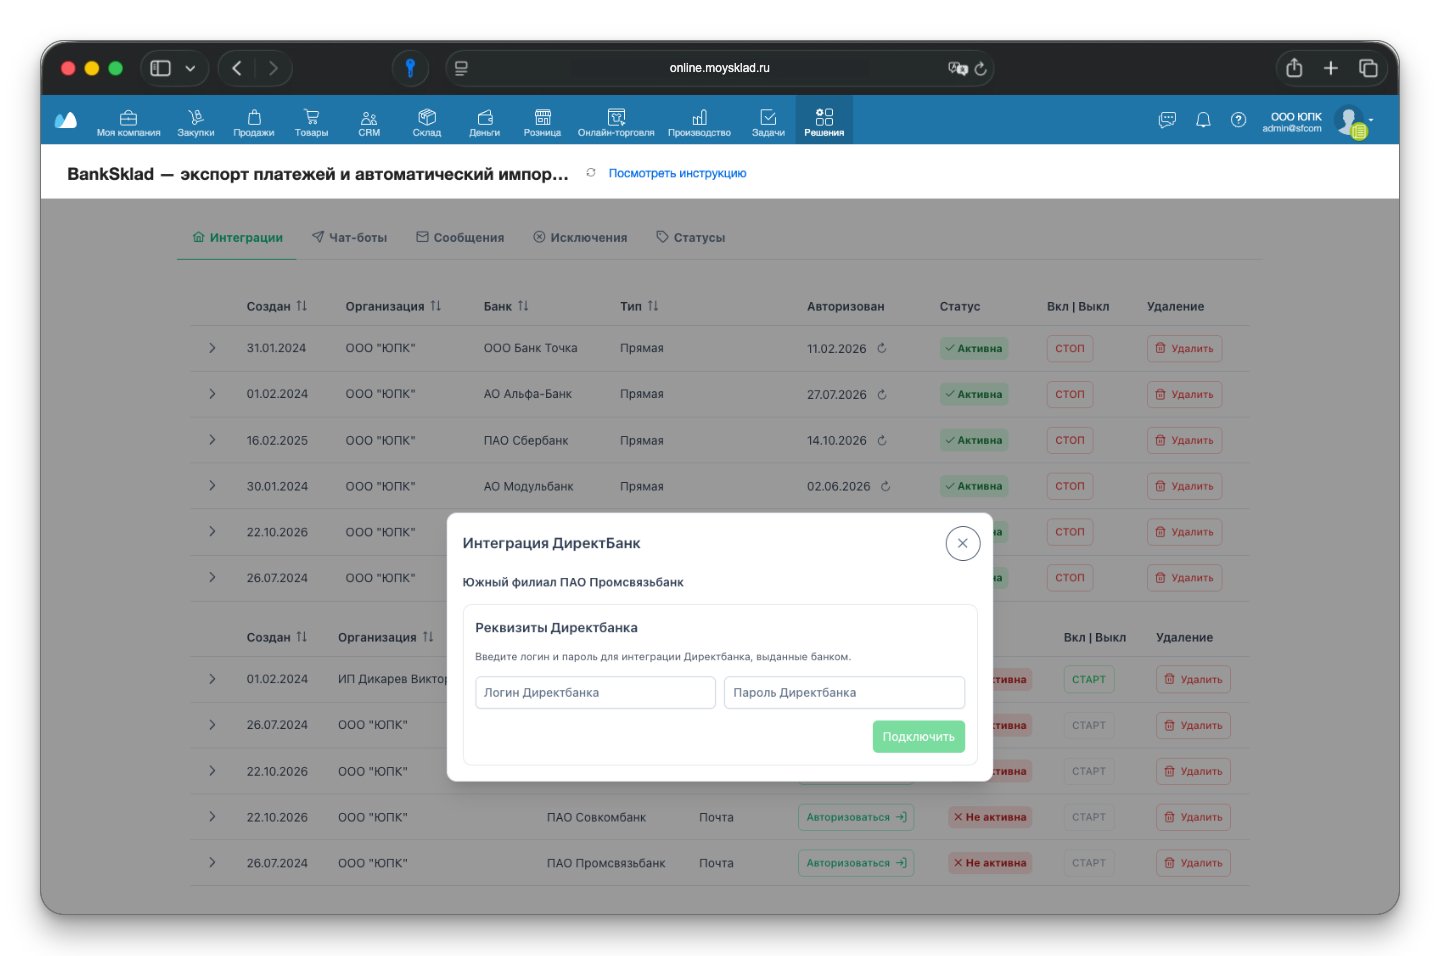Go to Товары in the top navigation
The width and height of the screenshot is (1440, 956).
click(311, 122)
